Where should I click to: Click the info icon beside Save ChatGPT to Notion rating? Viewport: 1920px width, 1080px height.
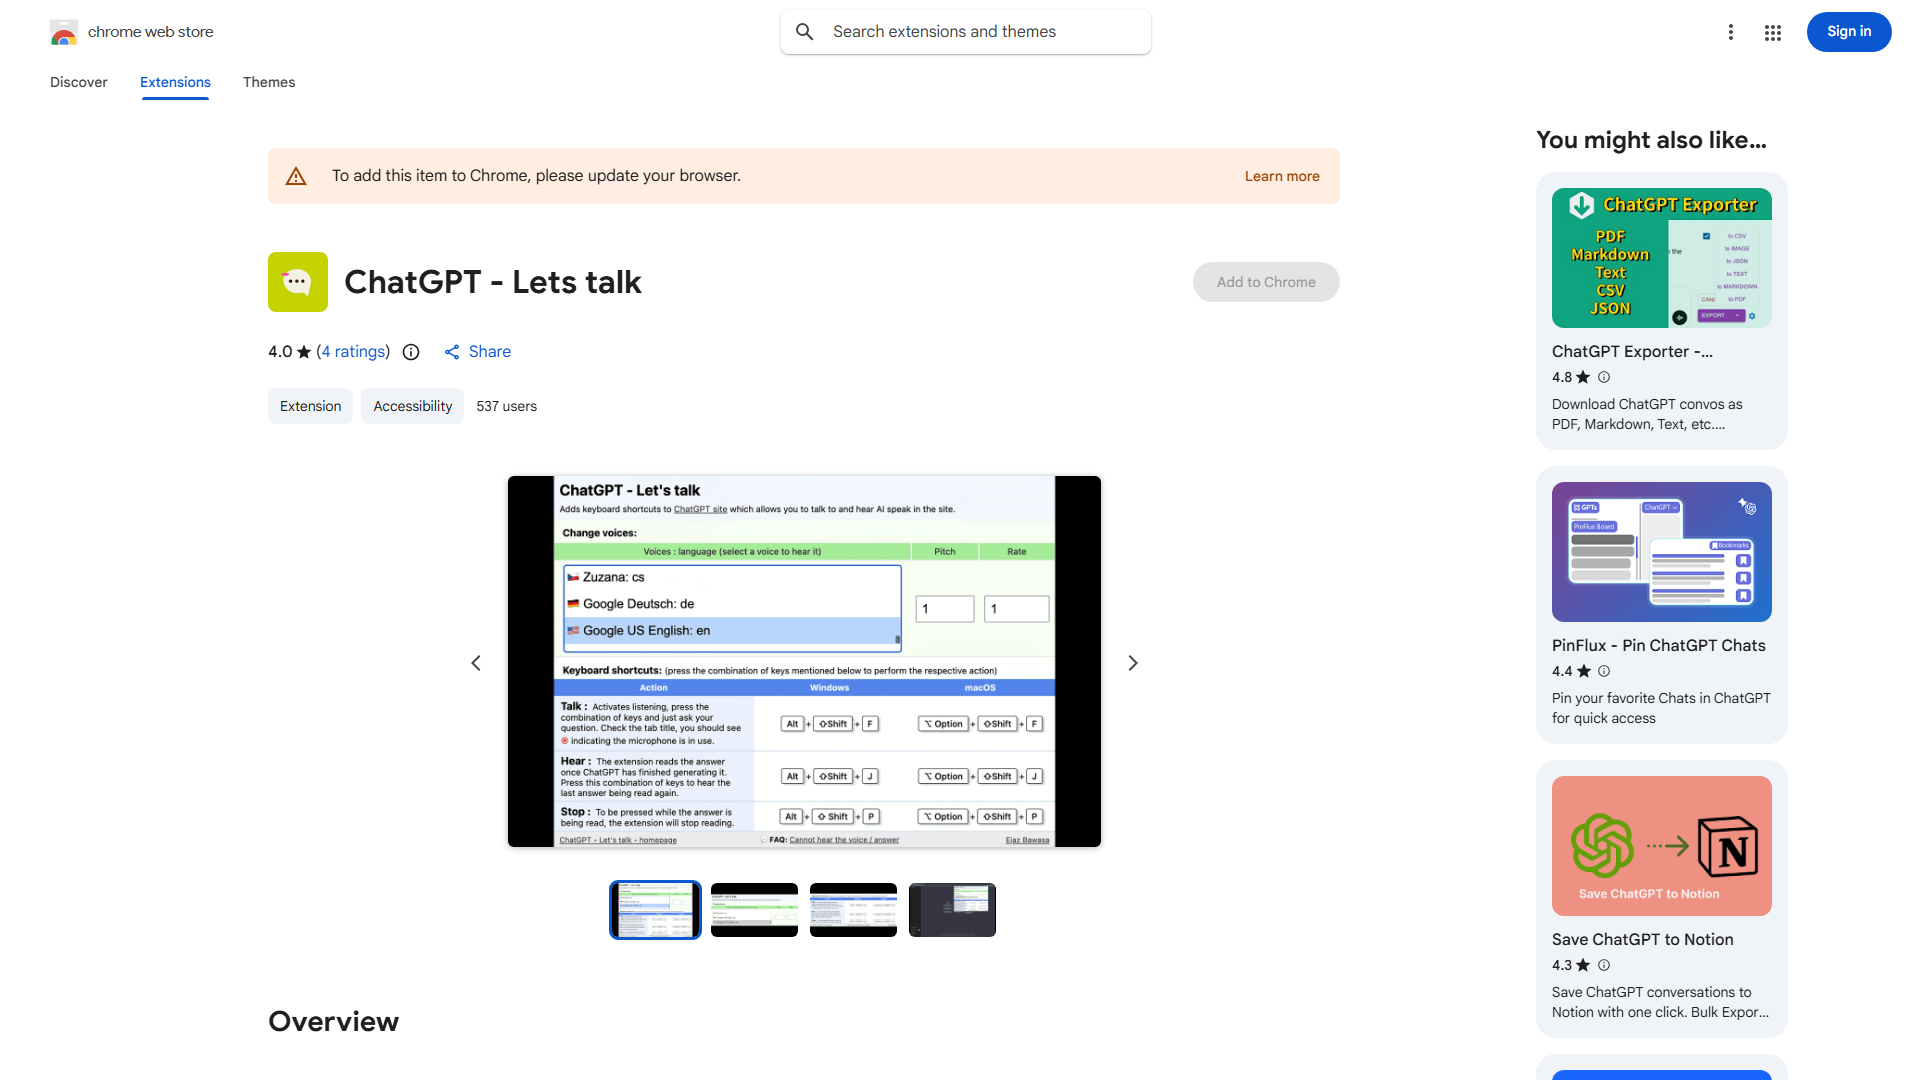pyautogui.click(x=1604, y=965)
